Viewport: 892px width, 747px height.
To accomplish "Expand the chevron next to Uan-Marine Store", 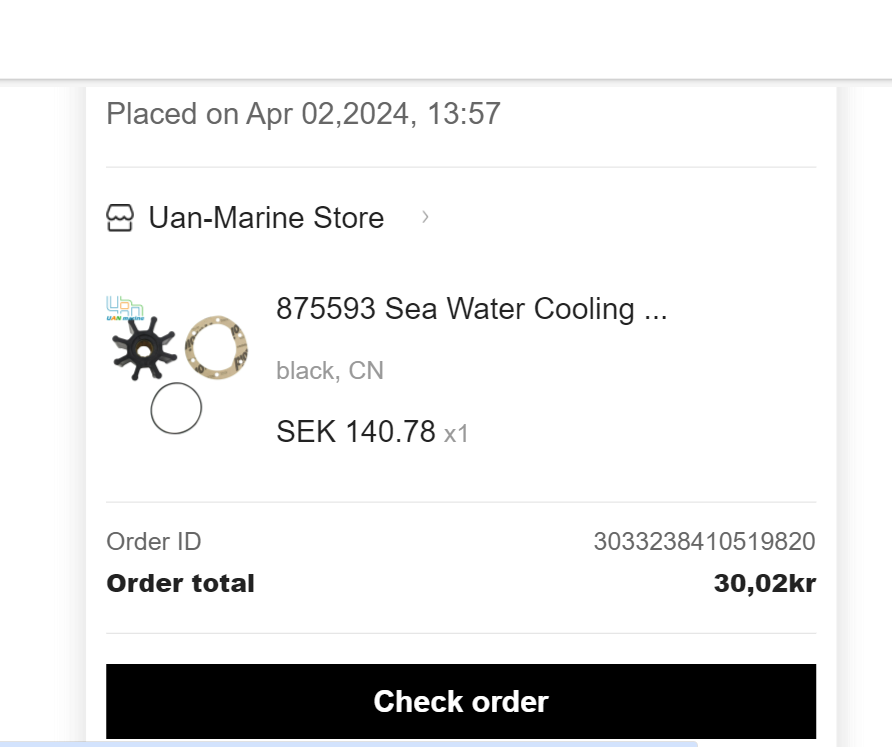I will [x=425, y=217].
